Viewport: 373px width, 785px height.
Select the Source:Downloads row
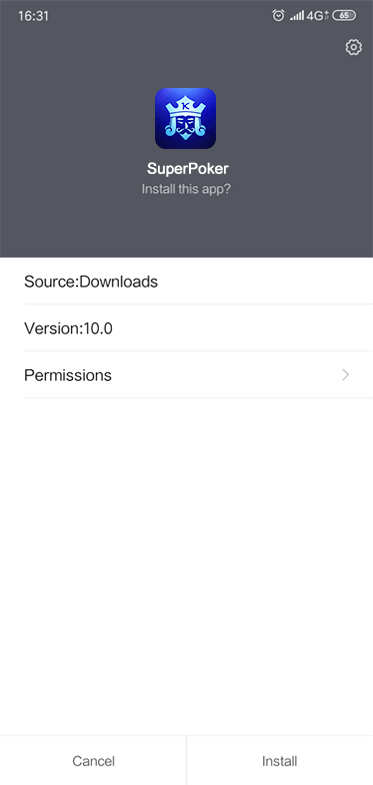[198, 281]
